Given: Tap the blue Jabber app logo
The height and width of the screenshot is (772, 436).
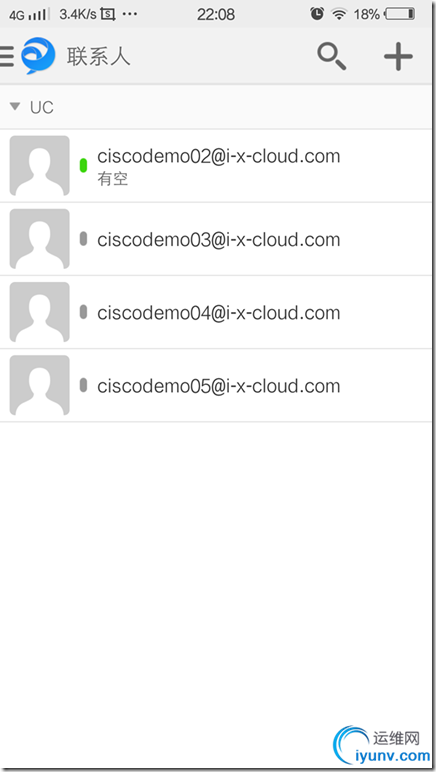Looking at the screenshot, I should pyautogui.click(x=38, y=56).
